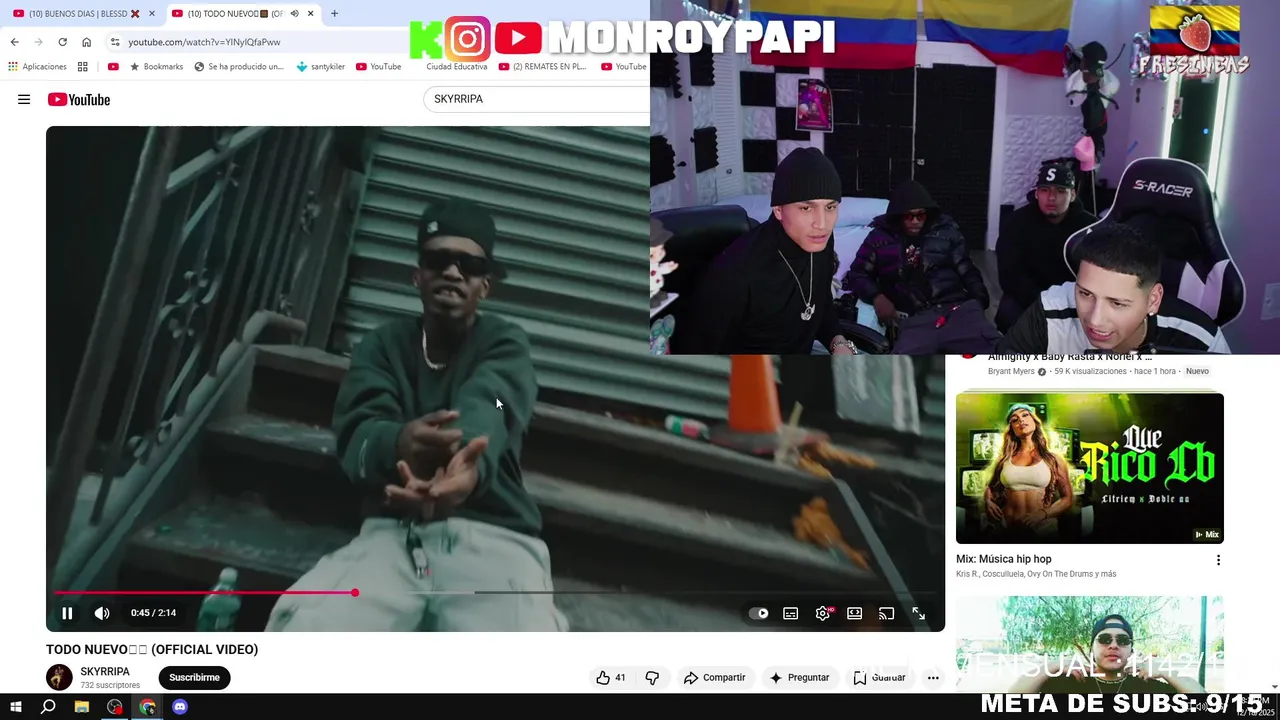
Task: Open Aplicaciones in bookmarks bar
Action: pyautogui.click(x=37, y=66)
